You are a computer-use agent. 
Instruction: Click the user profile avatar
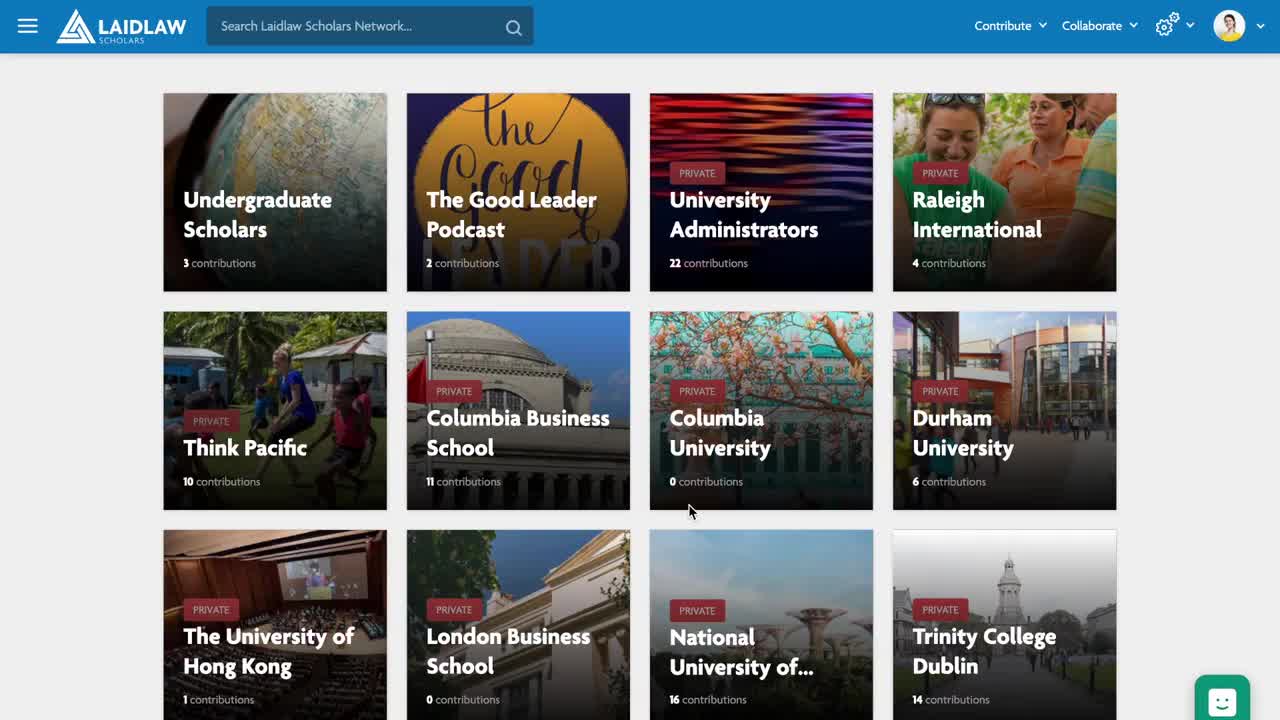(1229, 26)
